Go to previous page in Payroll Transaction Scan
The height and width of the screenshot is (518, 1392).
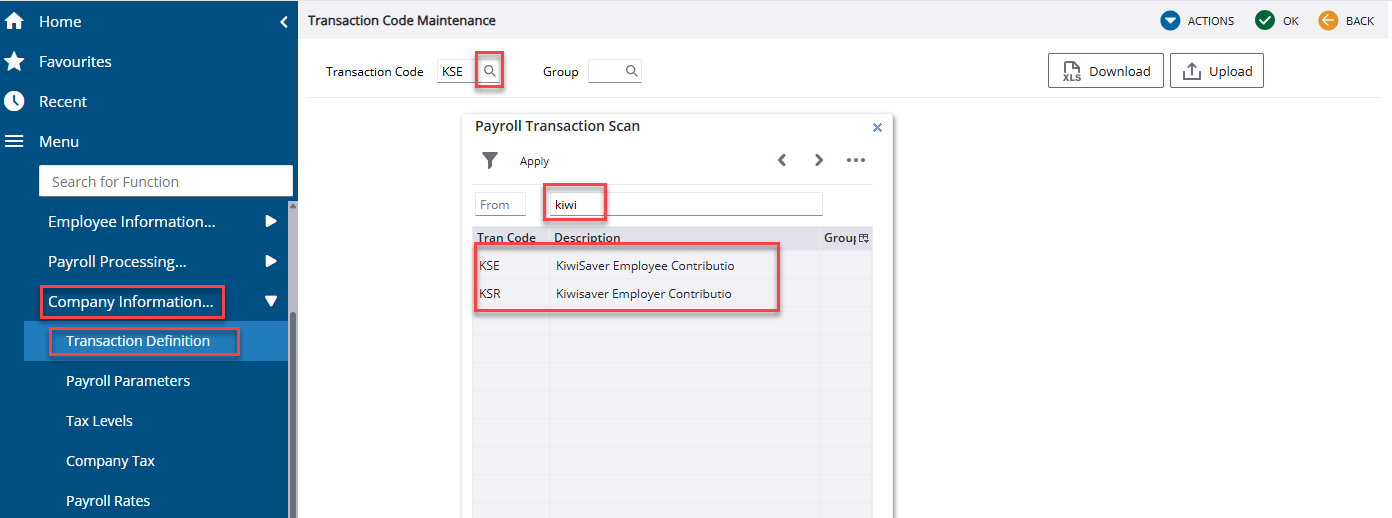pyautogui.click(x=782, y=160)
